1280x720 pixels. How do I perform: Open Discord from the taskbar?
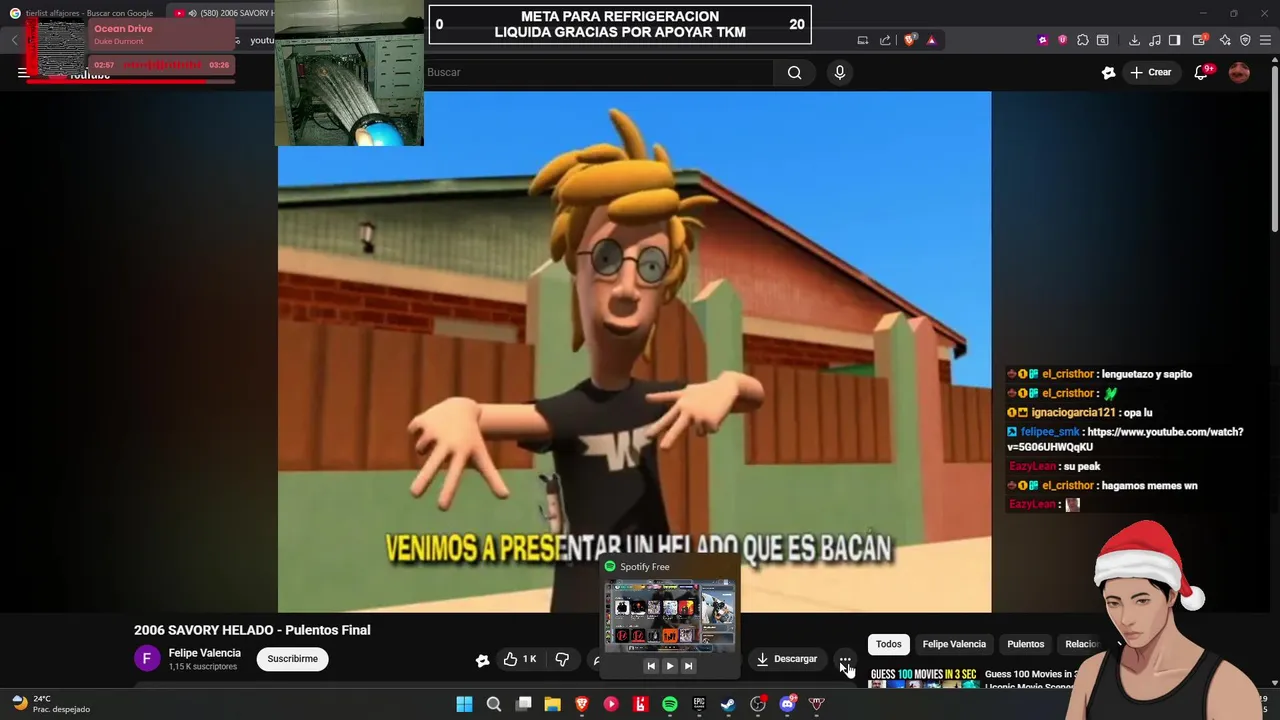click(x=787, y=704)
